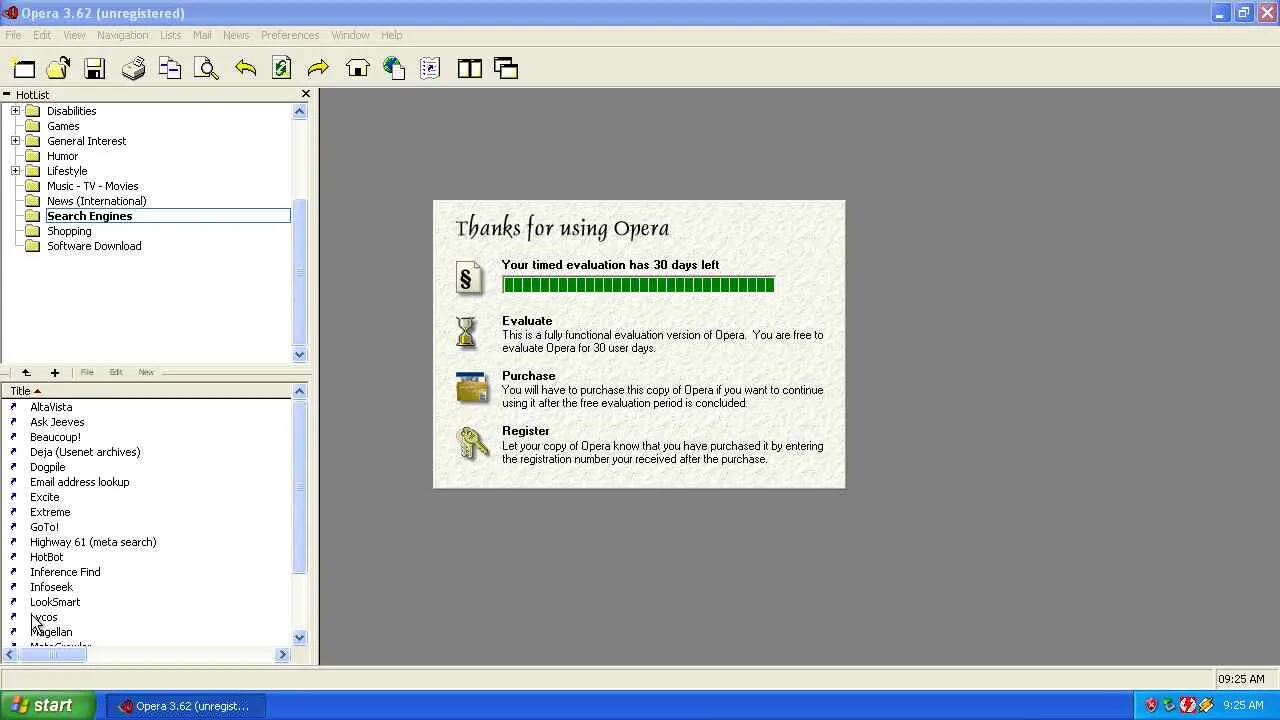The width and height of the screenshot is (1280, 720).
Task: Select the HotBot bookmark
Action: point(46,557)
